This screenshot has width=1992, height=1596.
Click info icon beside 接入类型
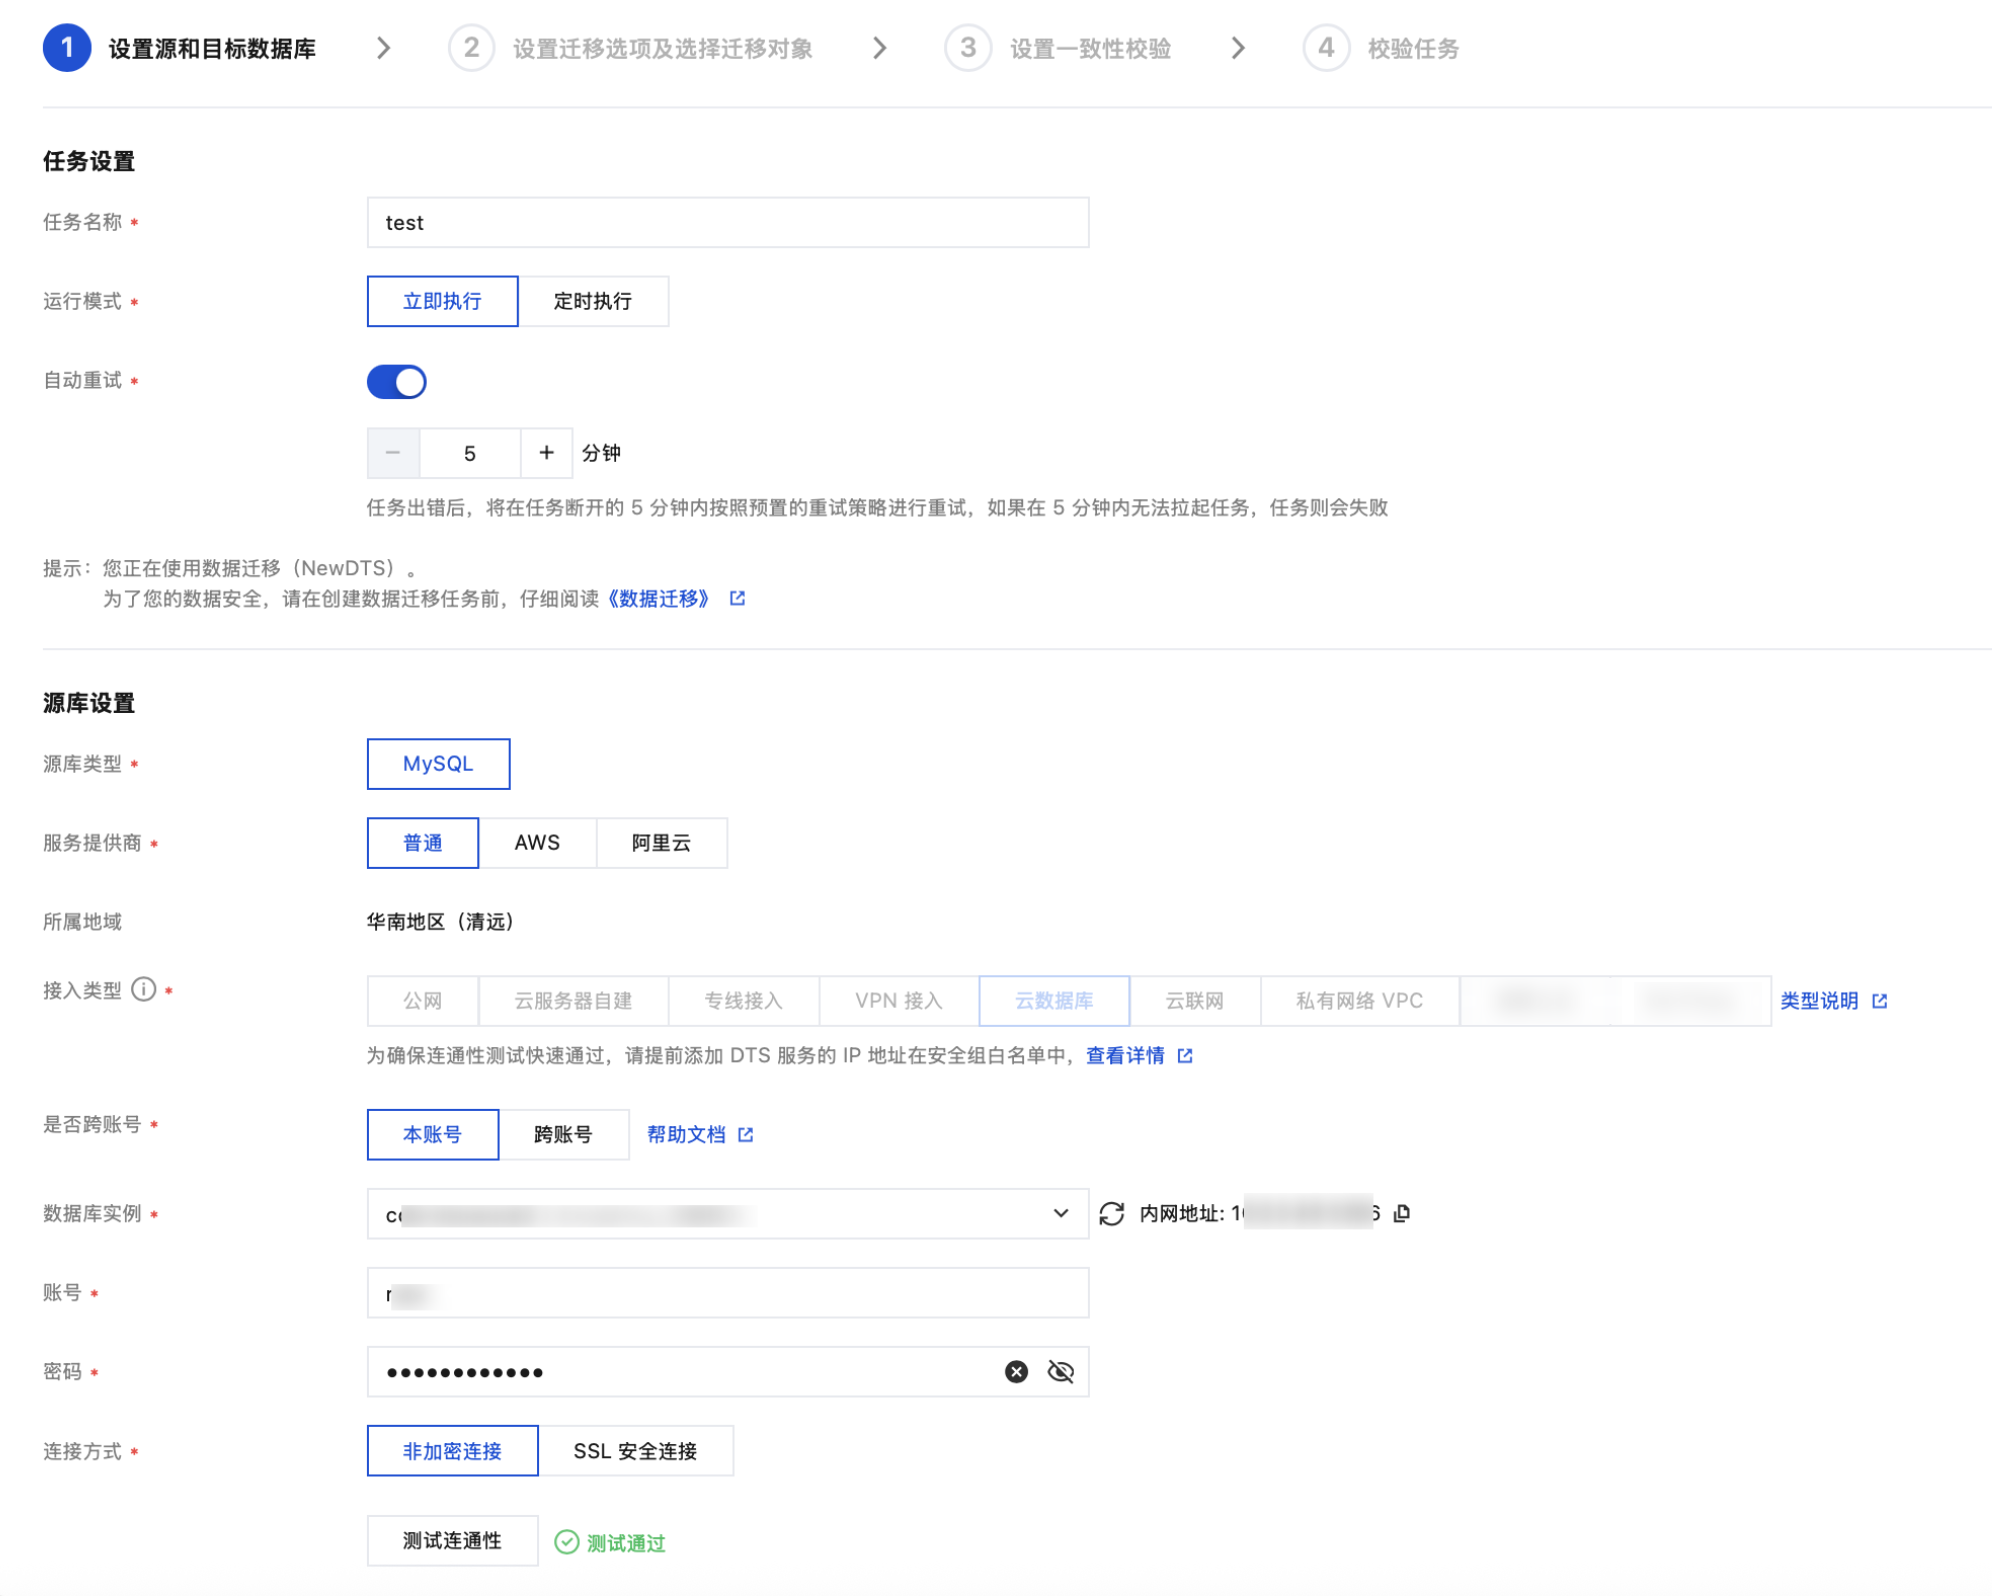[x=144, y=990]
